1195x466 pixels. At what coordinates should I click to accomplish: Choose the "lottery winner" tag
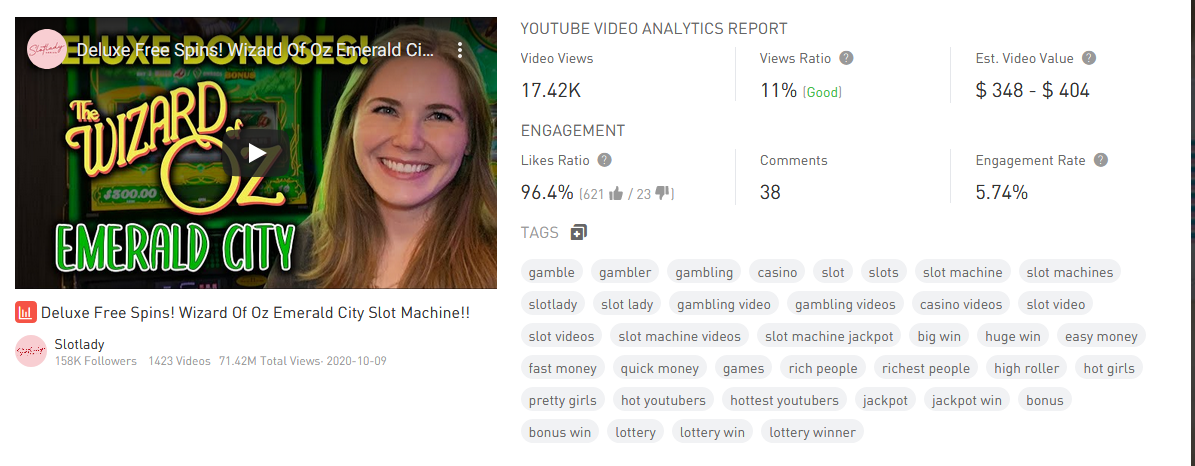coord(812,432)
